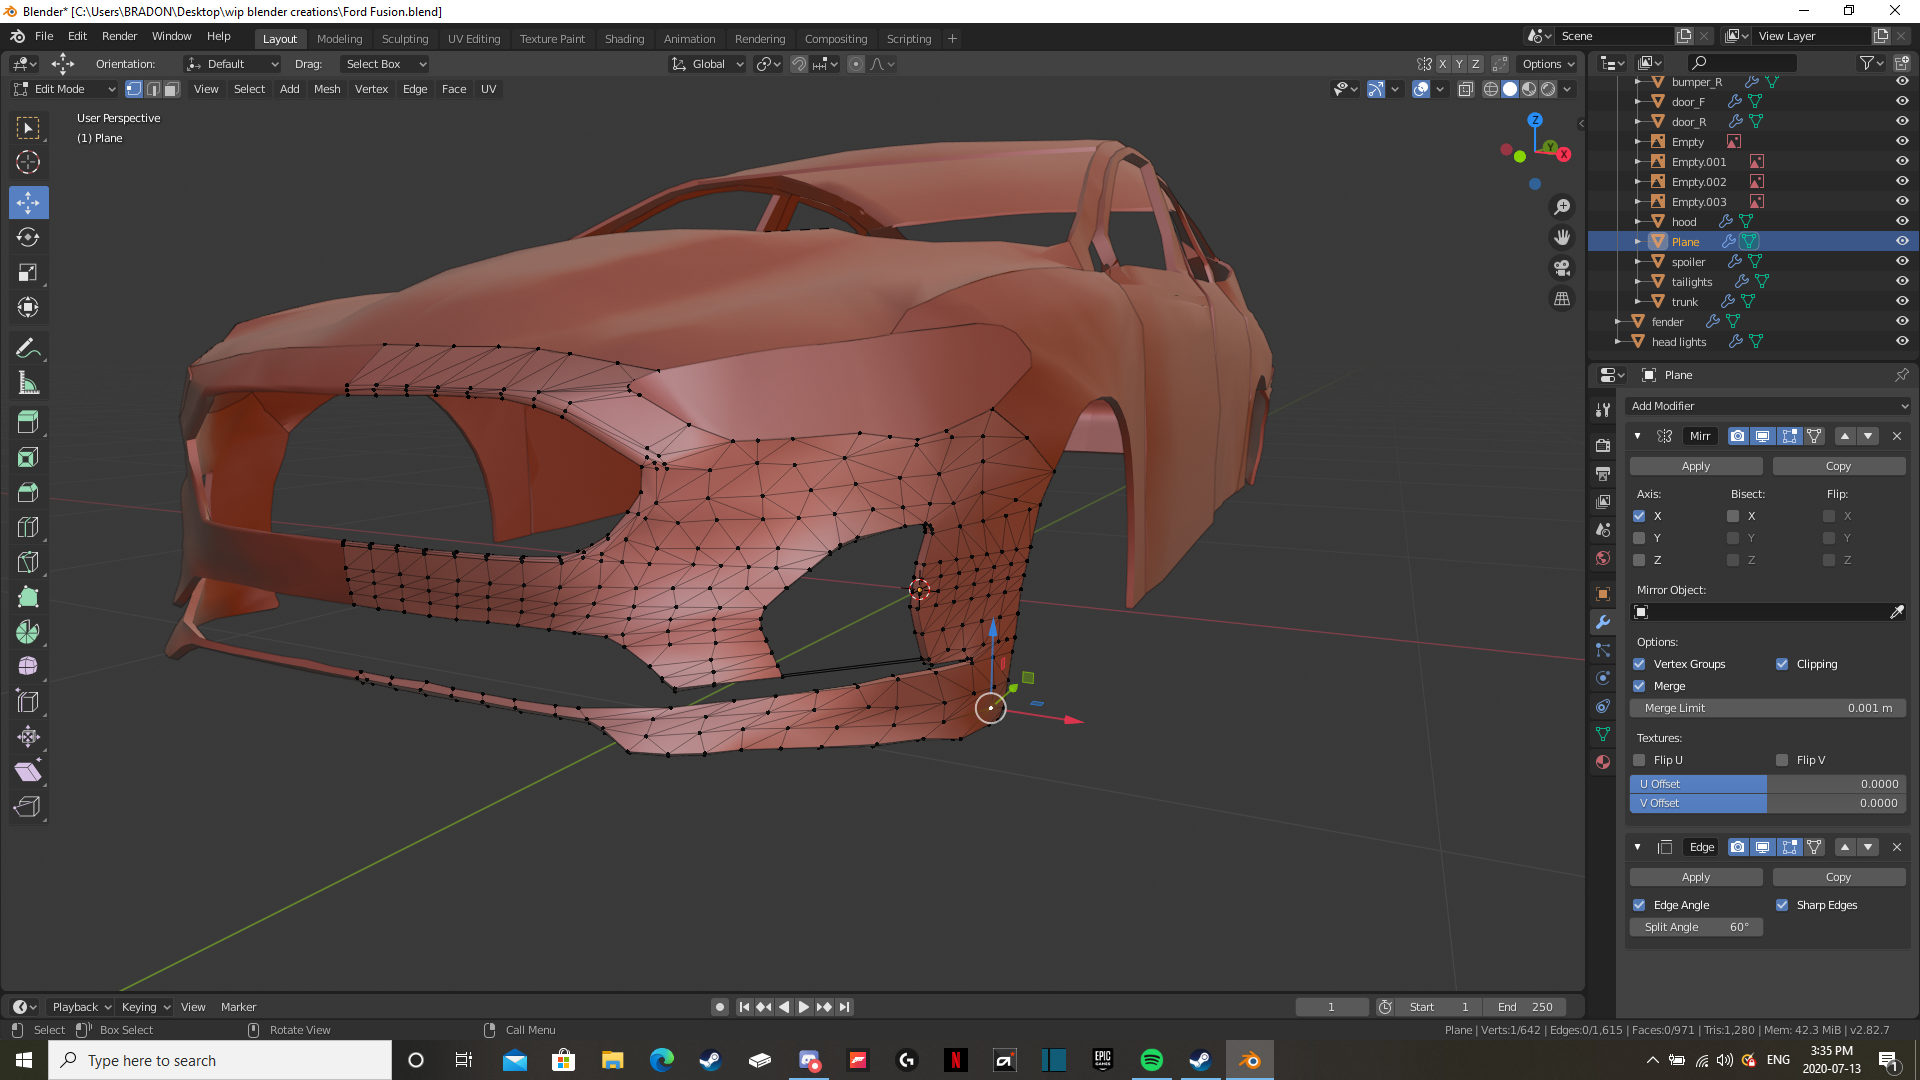The width and height of the screenshot is (1920, 1080).
Task: Click the viewport zoom magnifier gizmo
Action: 1562,207
